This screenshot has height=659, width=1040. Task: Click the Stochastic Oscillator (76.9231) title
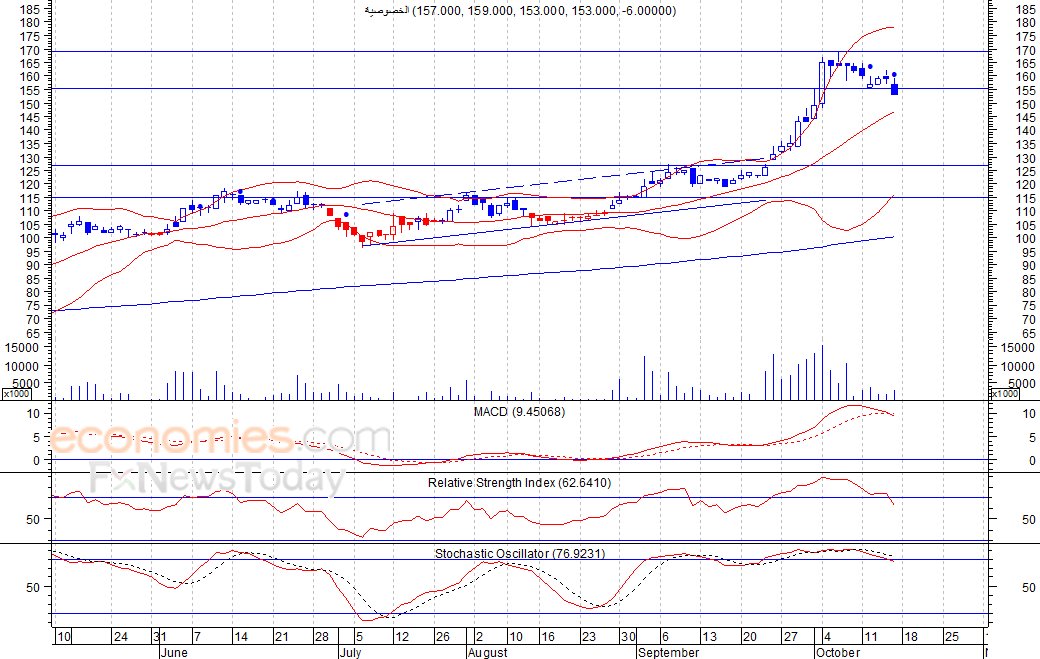[x=520, y=553]
